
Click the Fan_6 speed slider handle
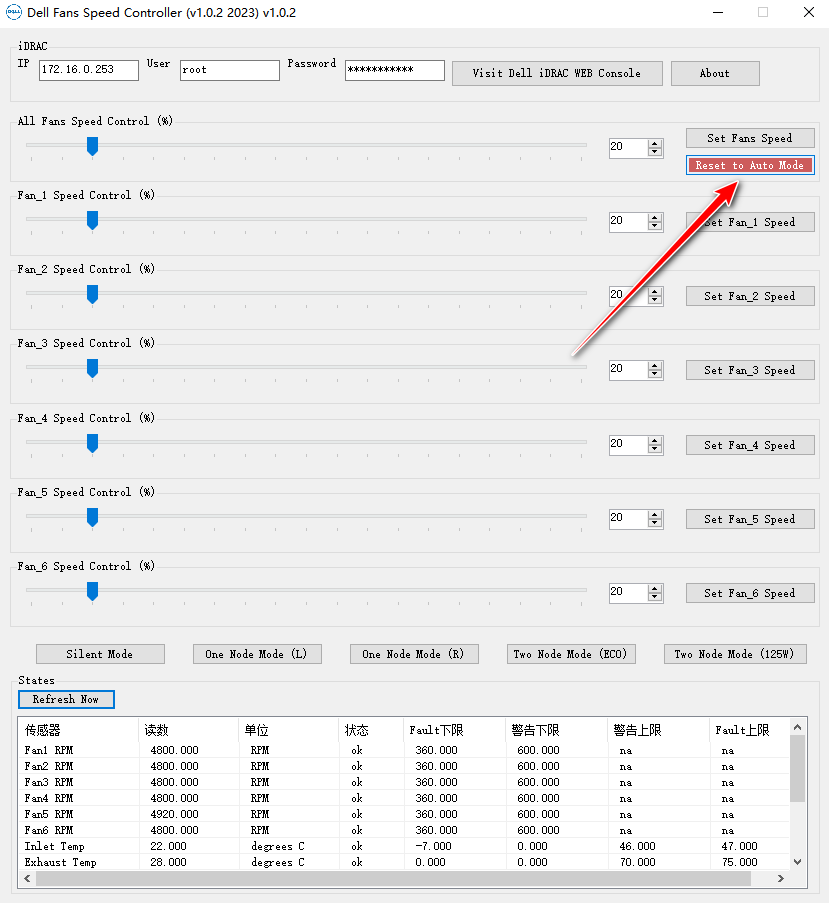(92, 591)
